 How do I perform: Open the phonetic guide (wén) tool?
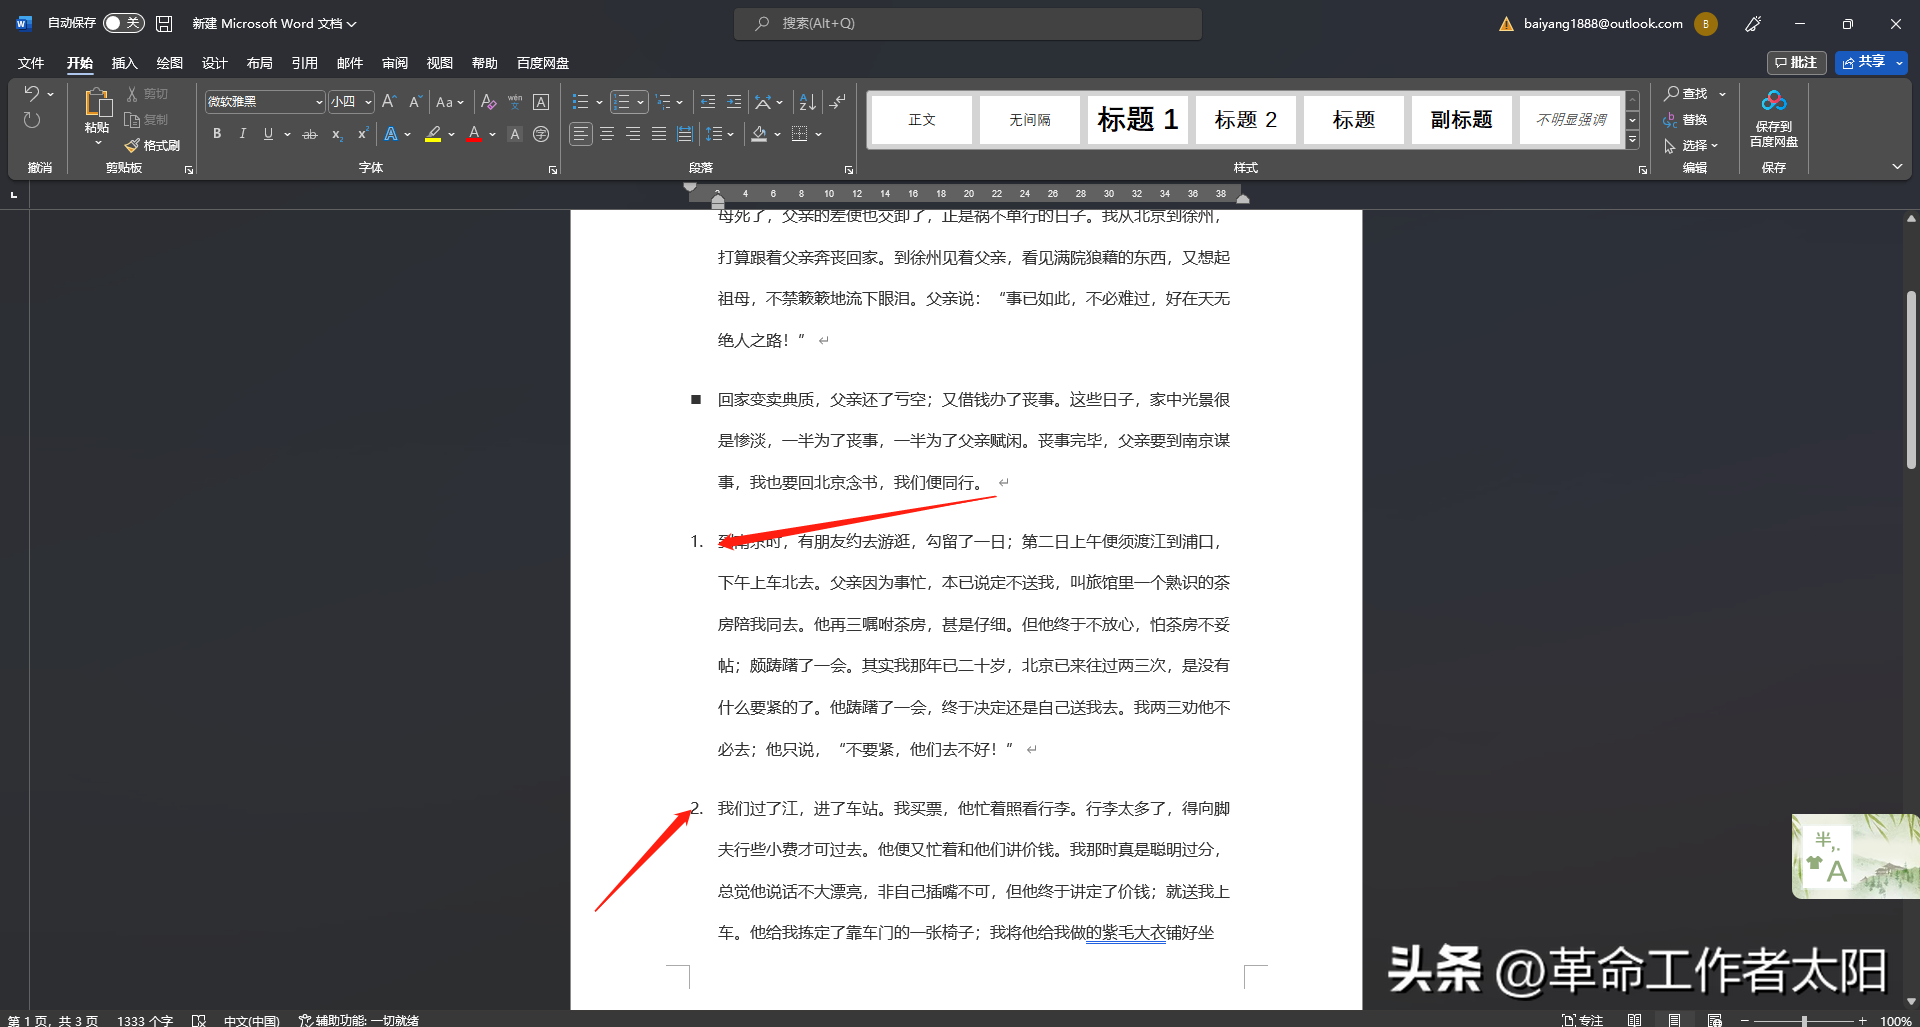click(515, 102)
